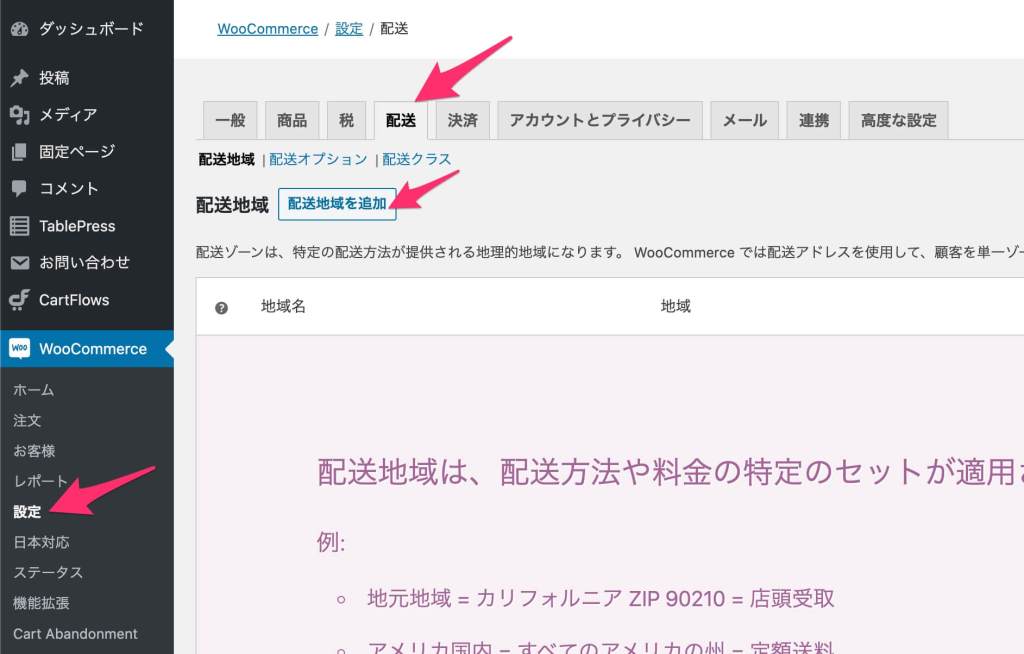Click the WooCommerce breadcrumb link
Image resolution: width=1024 pixels, height=654 pixels.
tap(267, 29)
